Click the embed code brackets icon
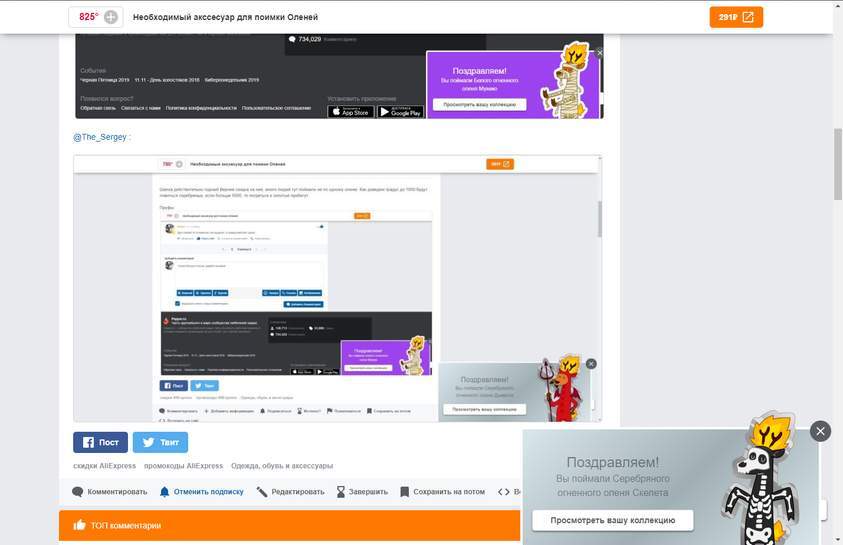Viewport: 843px width, 545px height. (x=504, y=492)
